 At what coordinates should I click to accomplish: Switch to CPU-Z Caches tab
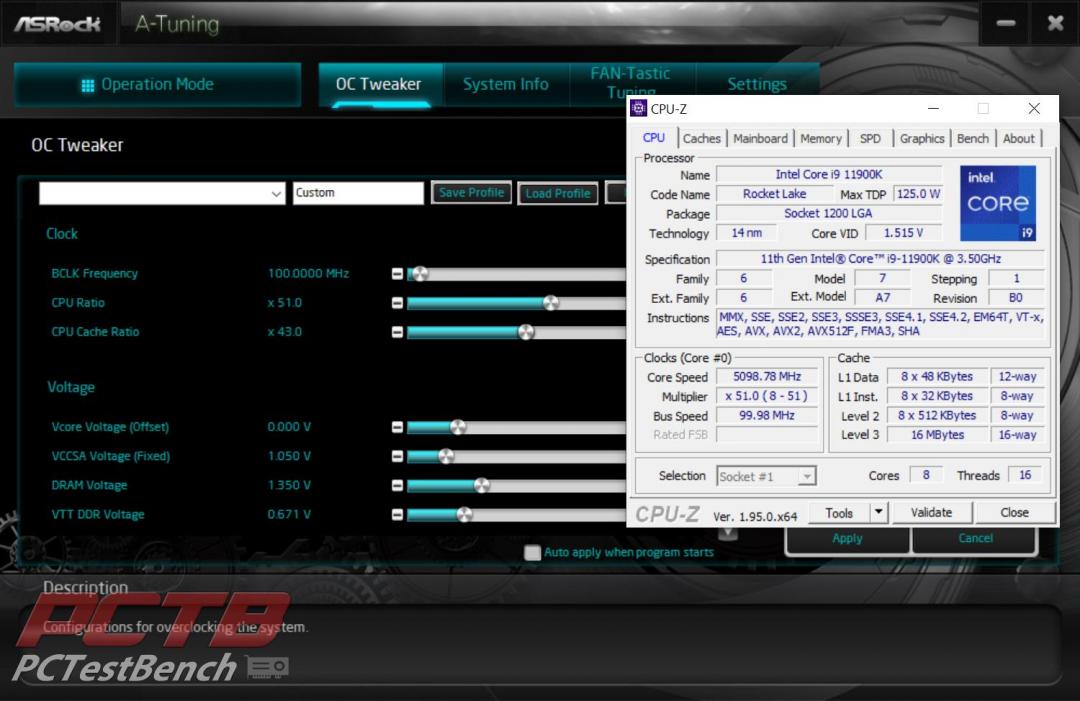tap(701, 138)
